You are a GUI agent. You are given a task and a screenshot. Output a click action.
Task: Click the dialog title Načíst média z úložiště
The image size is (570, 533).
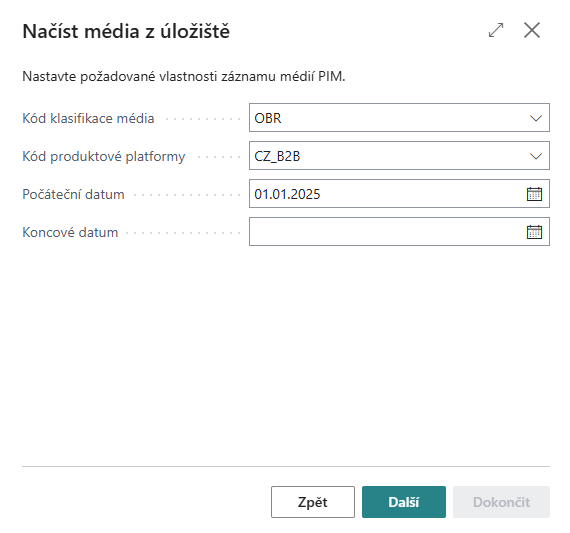[x=126, y=31]
